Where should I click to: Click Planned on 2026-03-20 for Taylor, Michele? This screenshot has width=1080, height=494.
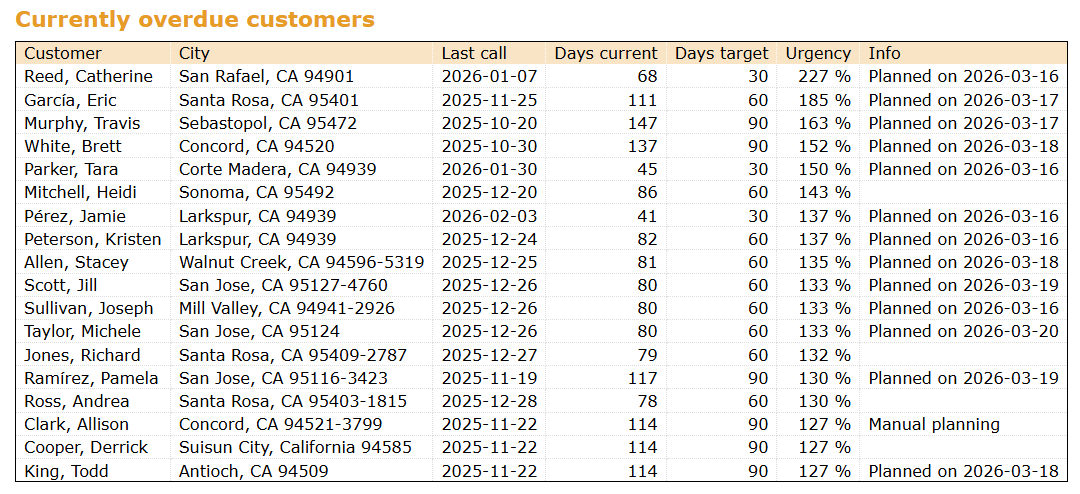963,332
